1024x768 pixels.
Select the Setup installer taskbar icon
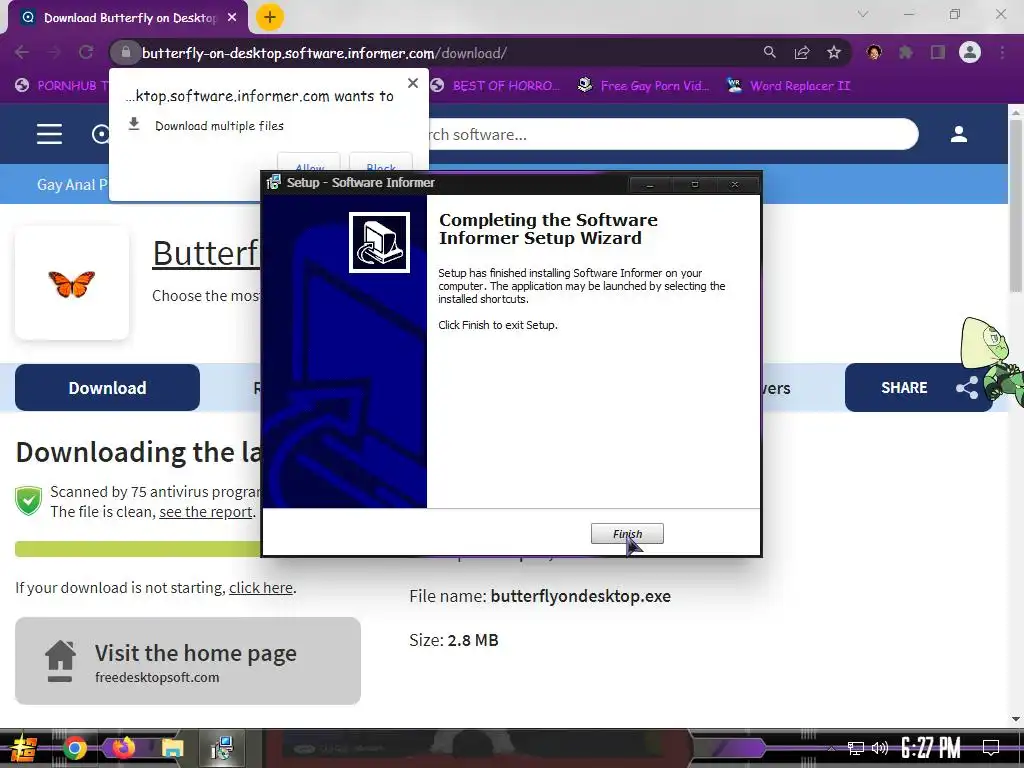tap(222, 748)
